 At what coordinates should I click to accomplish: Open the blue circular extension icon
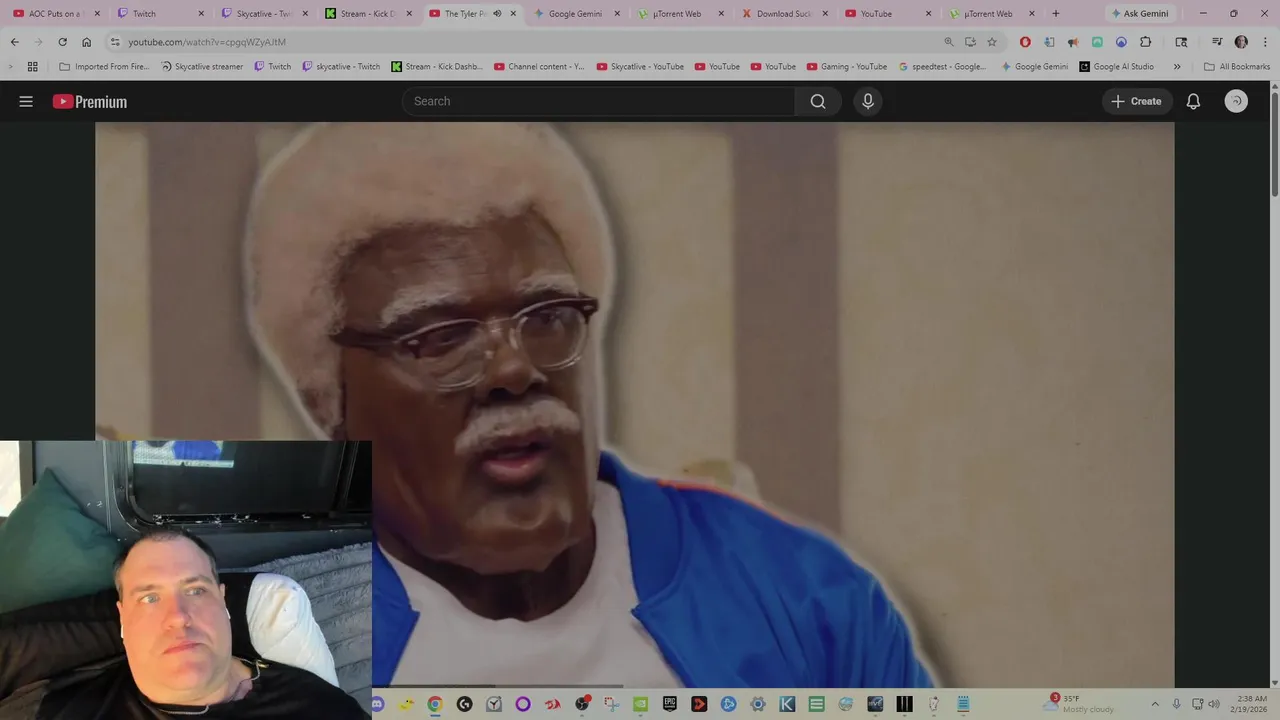click(1121, 42)
